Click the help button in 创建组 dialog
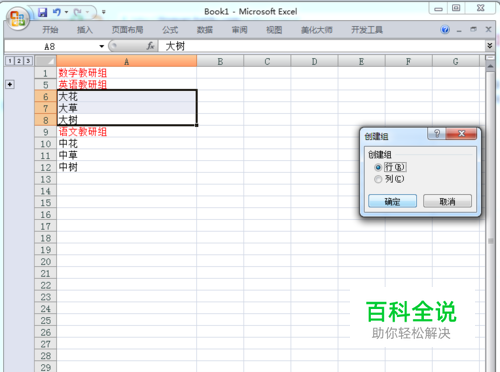The width and height of the screenshot is (500, 372). point(437,134)
